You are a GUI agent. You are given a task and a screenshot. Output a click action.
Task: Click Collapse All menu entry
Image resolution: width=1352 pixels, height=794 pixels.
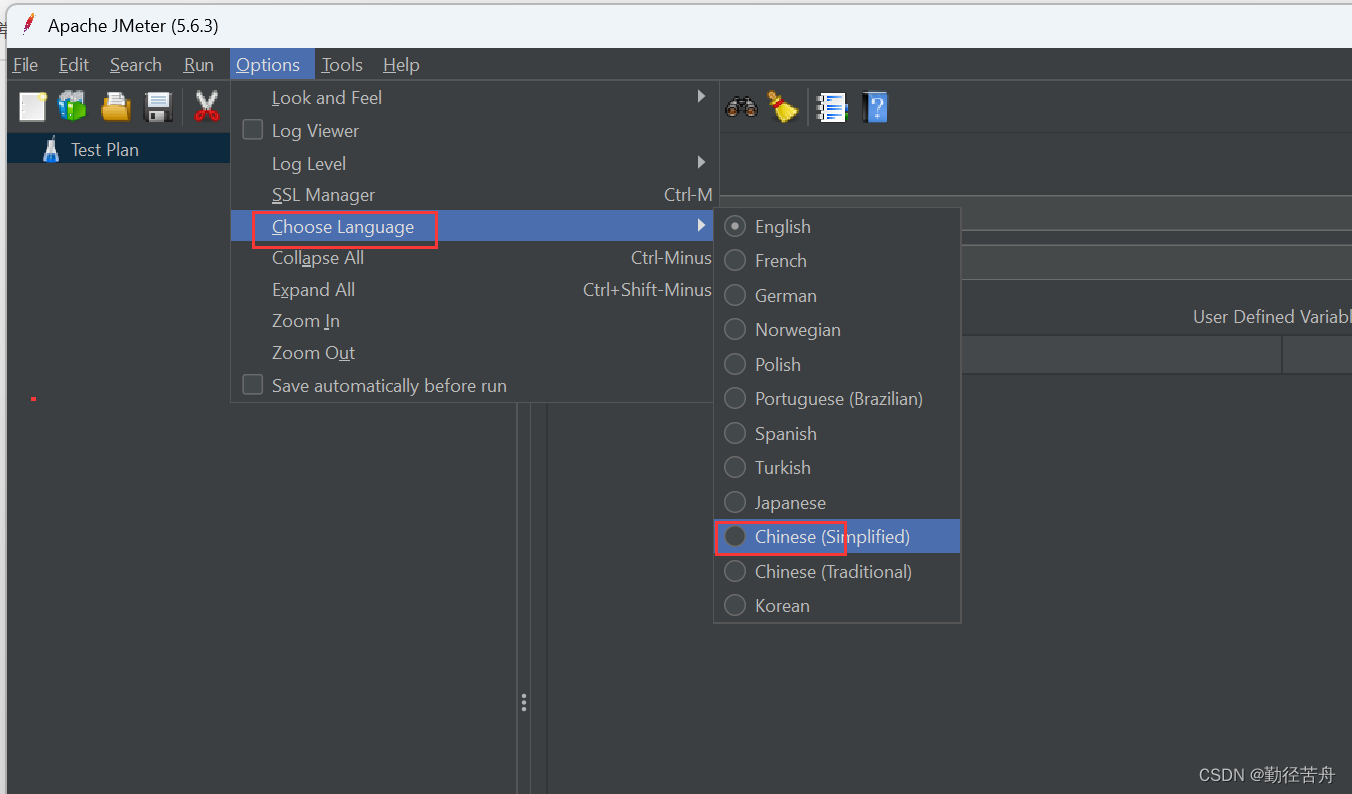pos(474,257)
